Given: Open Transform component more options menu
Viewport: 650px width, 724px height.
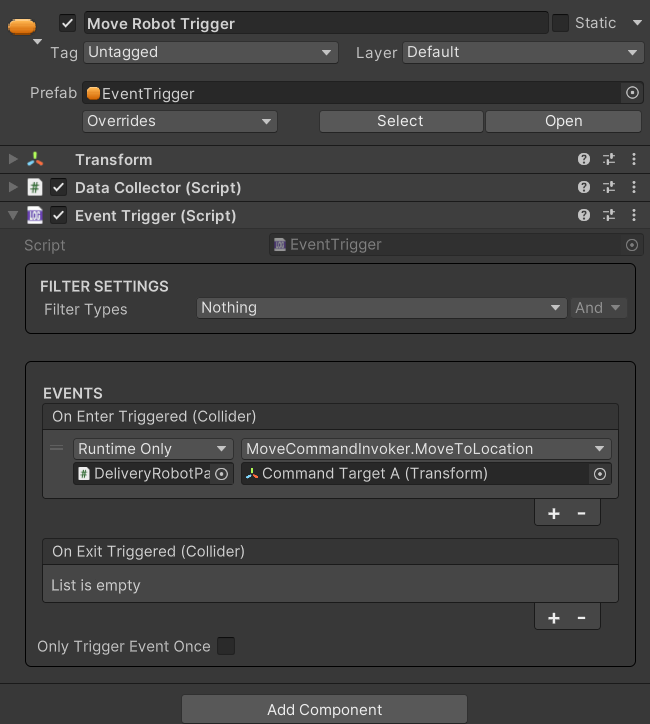Looking at the screenshot, I should point(634,159).
